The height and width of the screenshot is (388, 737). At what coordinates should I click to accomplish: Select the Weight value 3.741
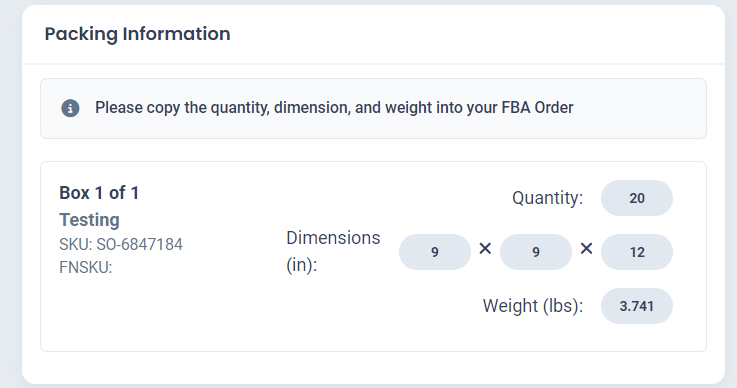(636, 306)
